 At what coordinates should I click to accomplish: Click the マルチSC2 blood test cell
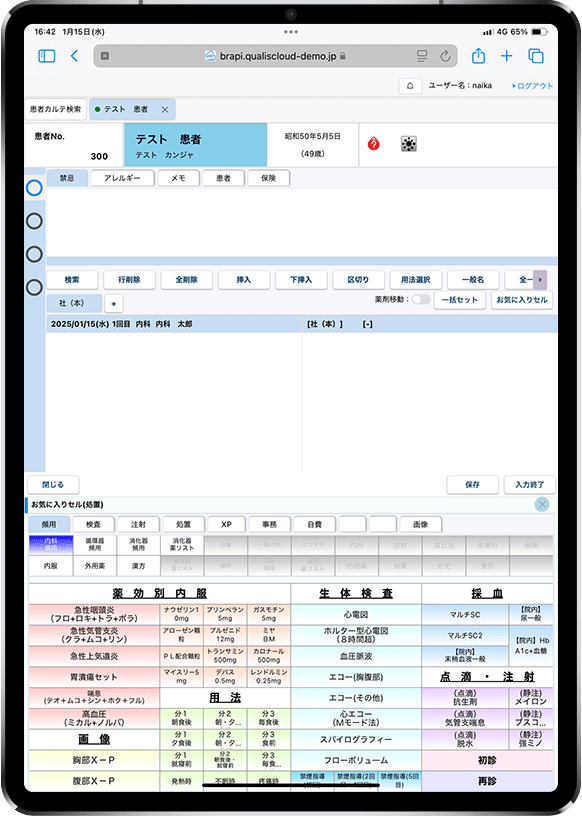pos(465,635)
